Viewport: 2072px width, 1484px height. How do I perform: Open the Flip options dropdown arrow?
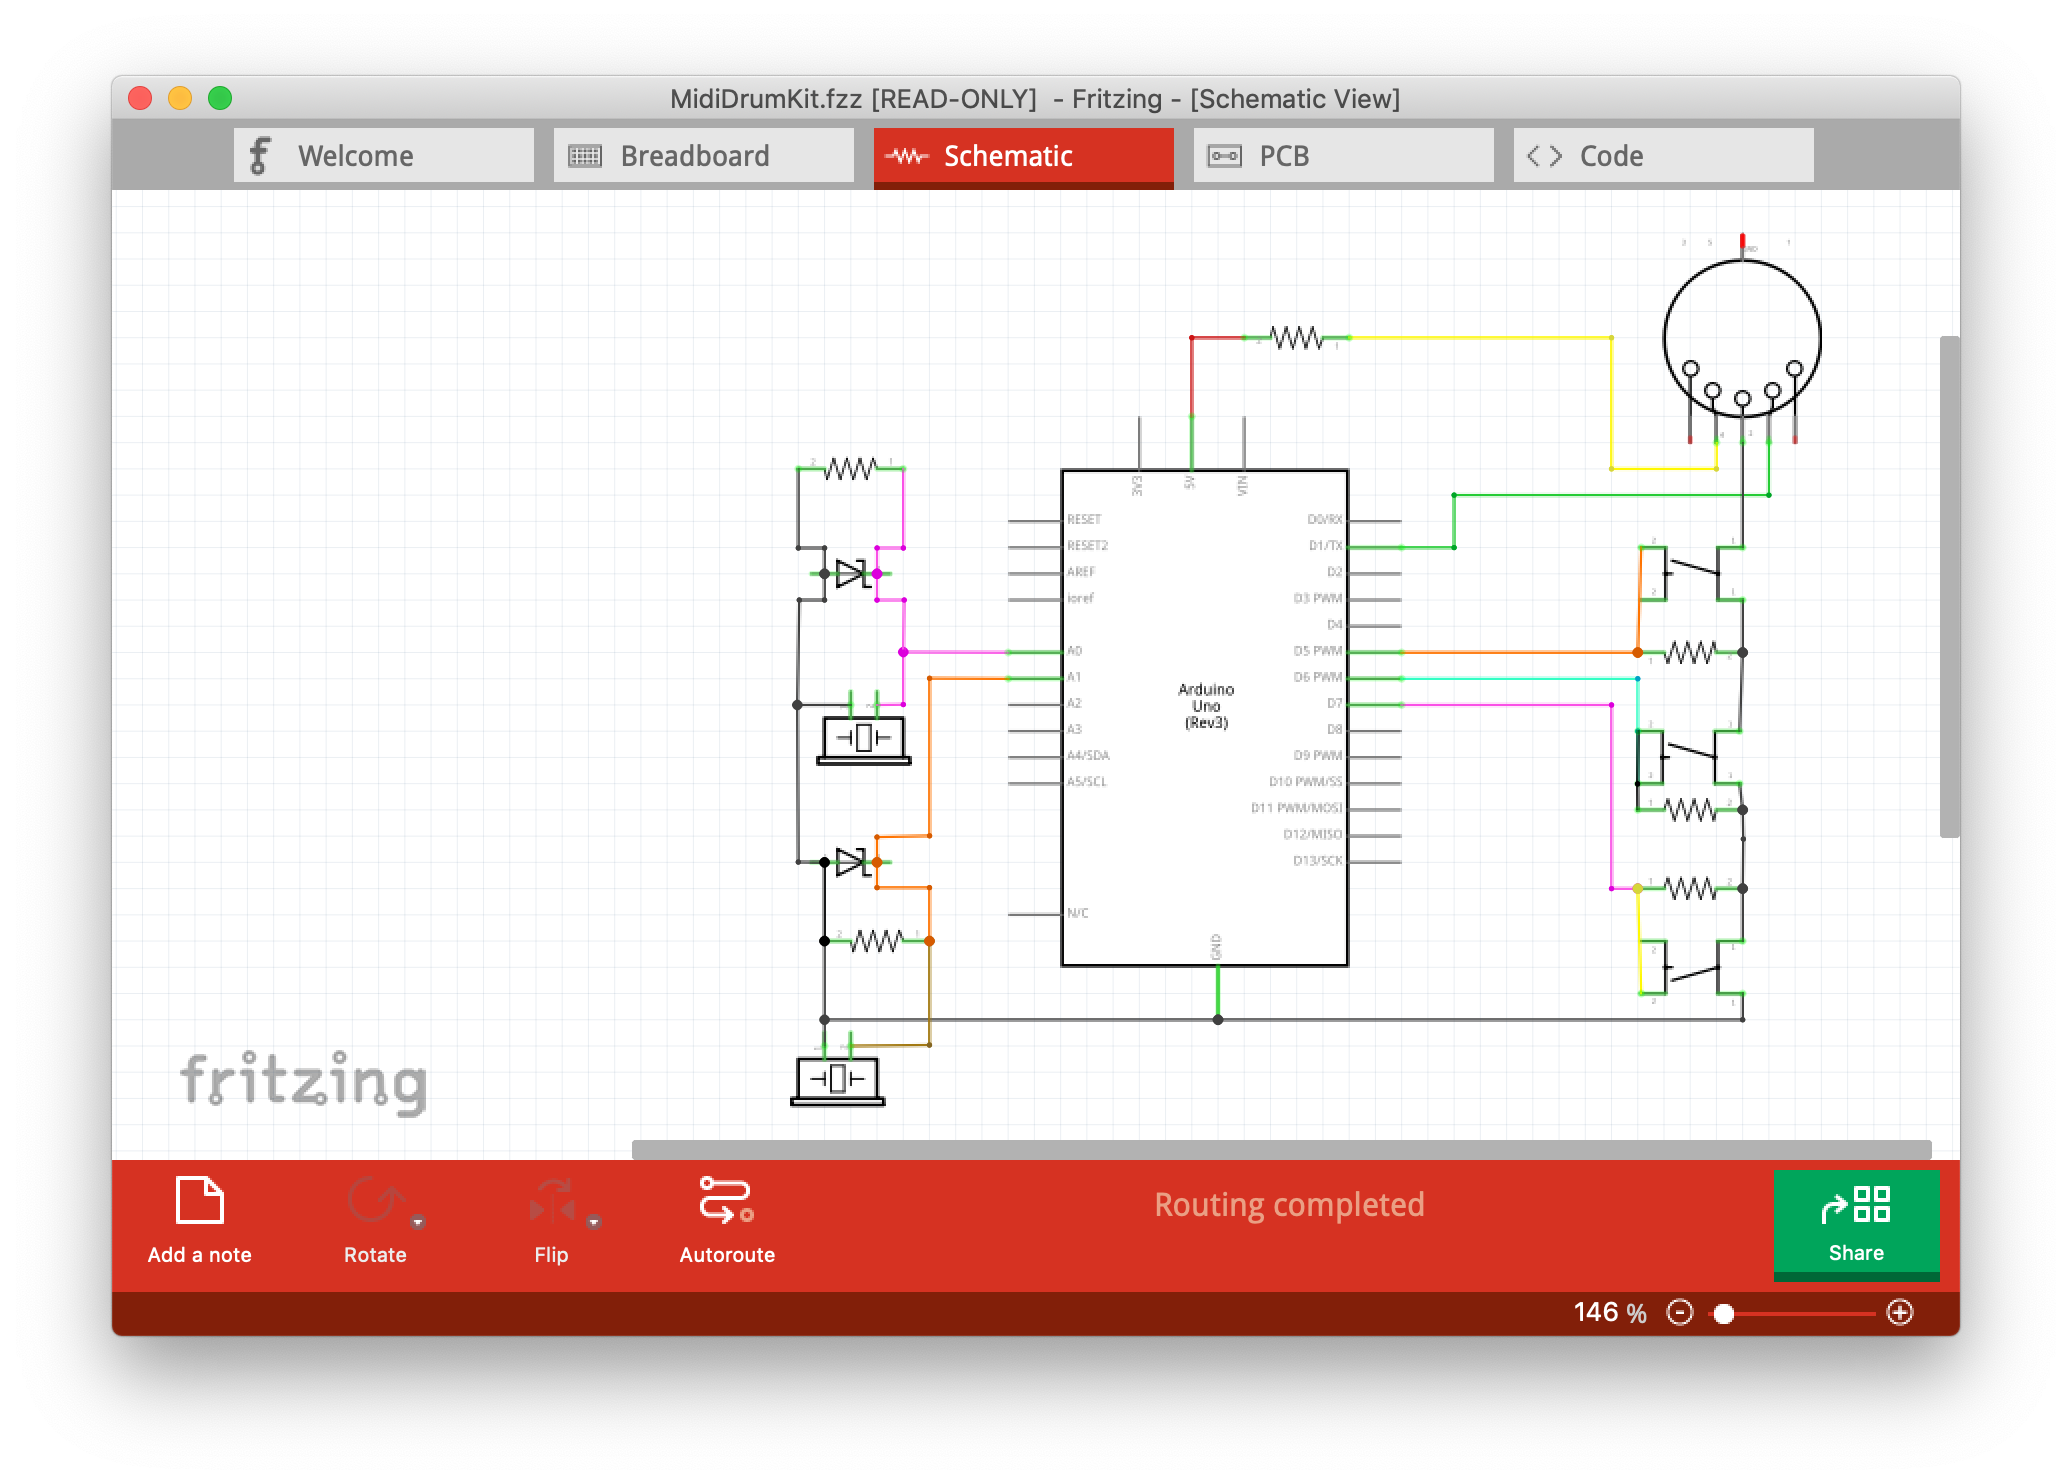pyautogui.click(x=594, y=1222)
